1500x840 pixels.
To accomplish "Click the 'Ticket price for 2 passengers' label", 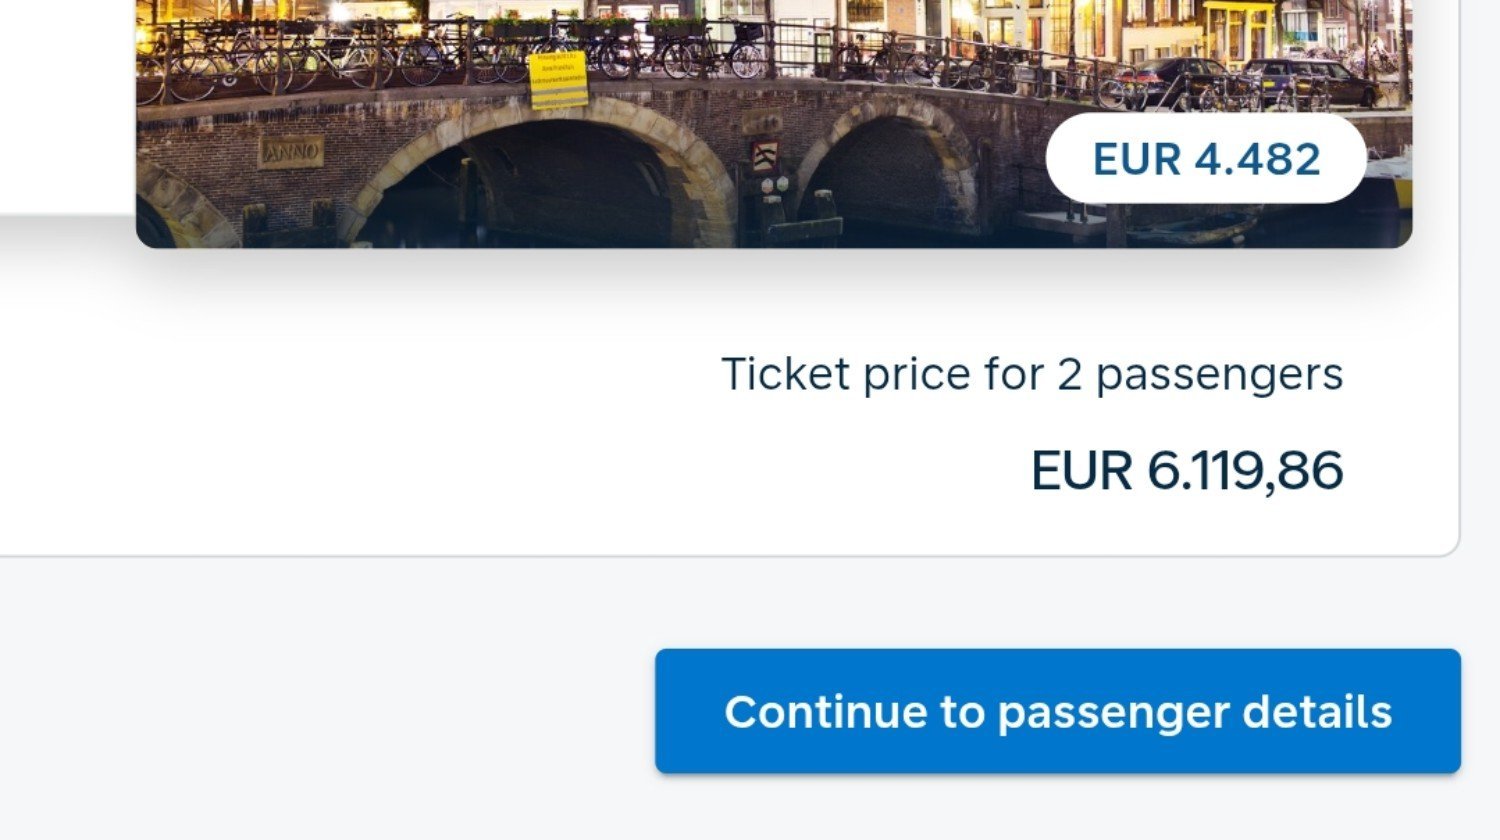I will pos(1031,375).
